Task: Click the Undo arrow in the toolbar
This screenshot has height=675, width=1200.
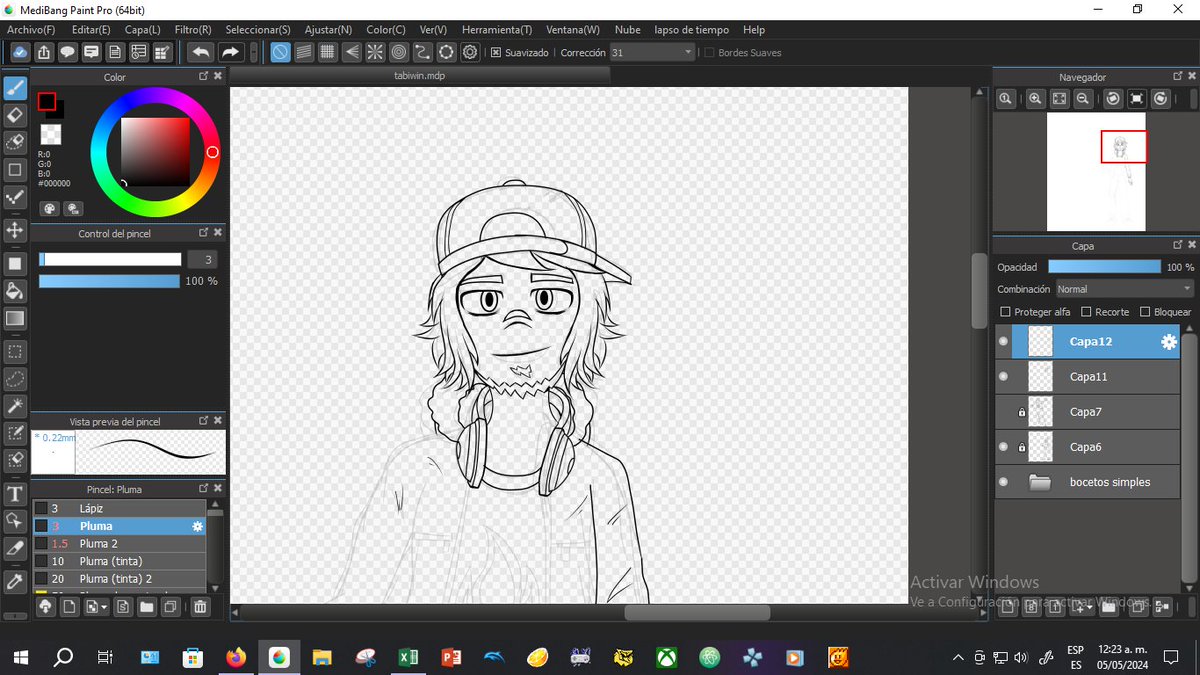Action: [x=201, y=52]
